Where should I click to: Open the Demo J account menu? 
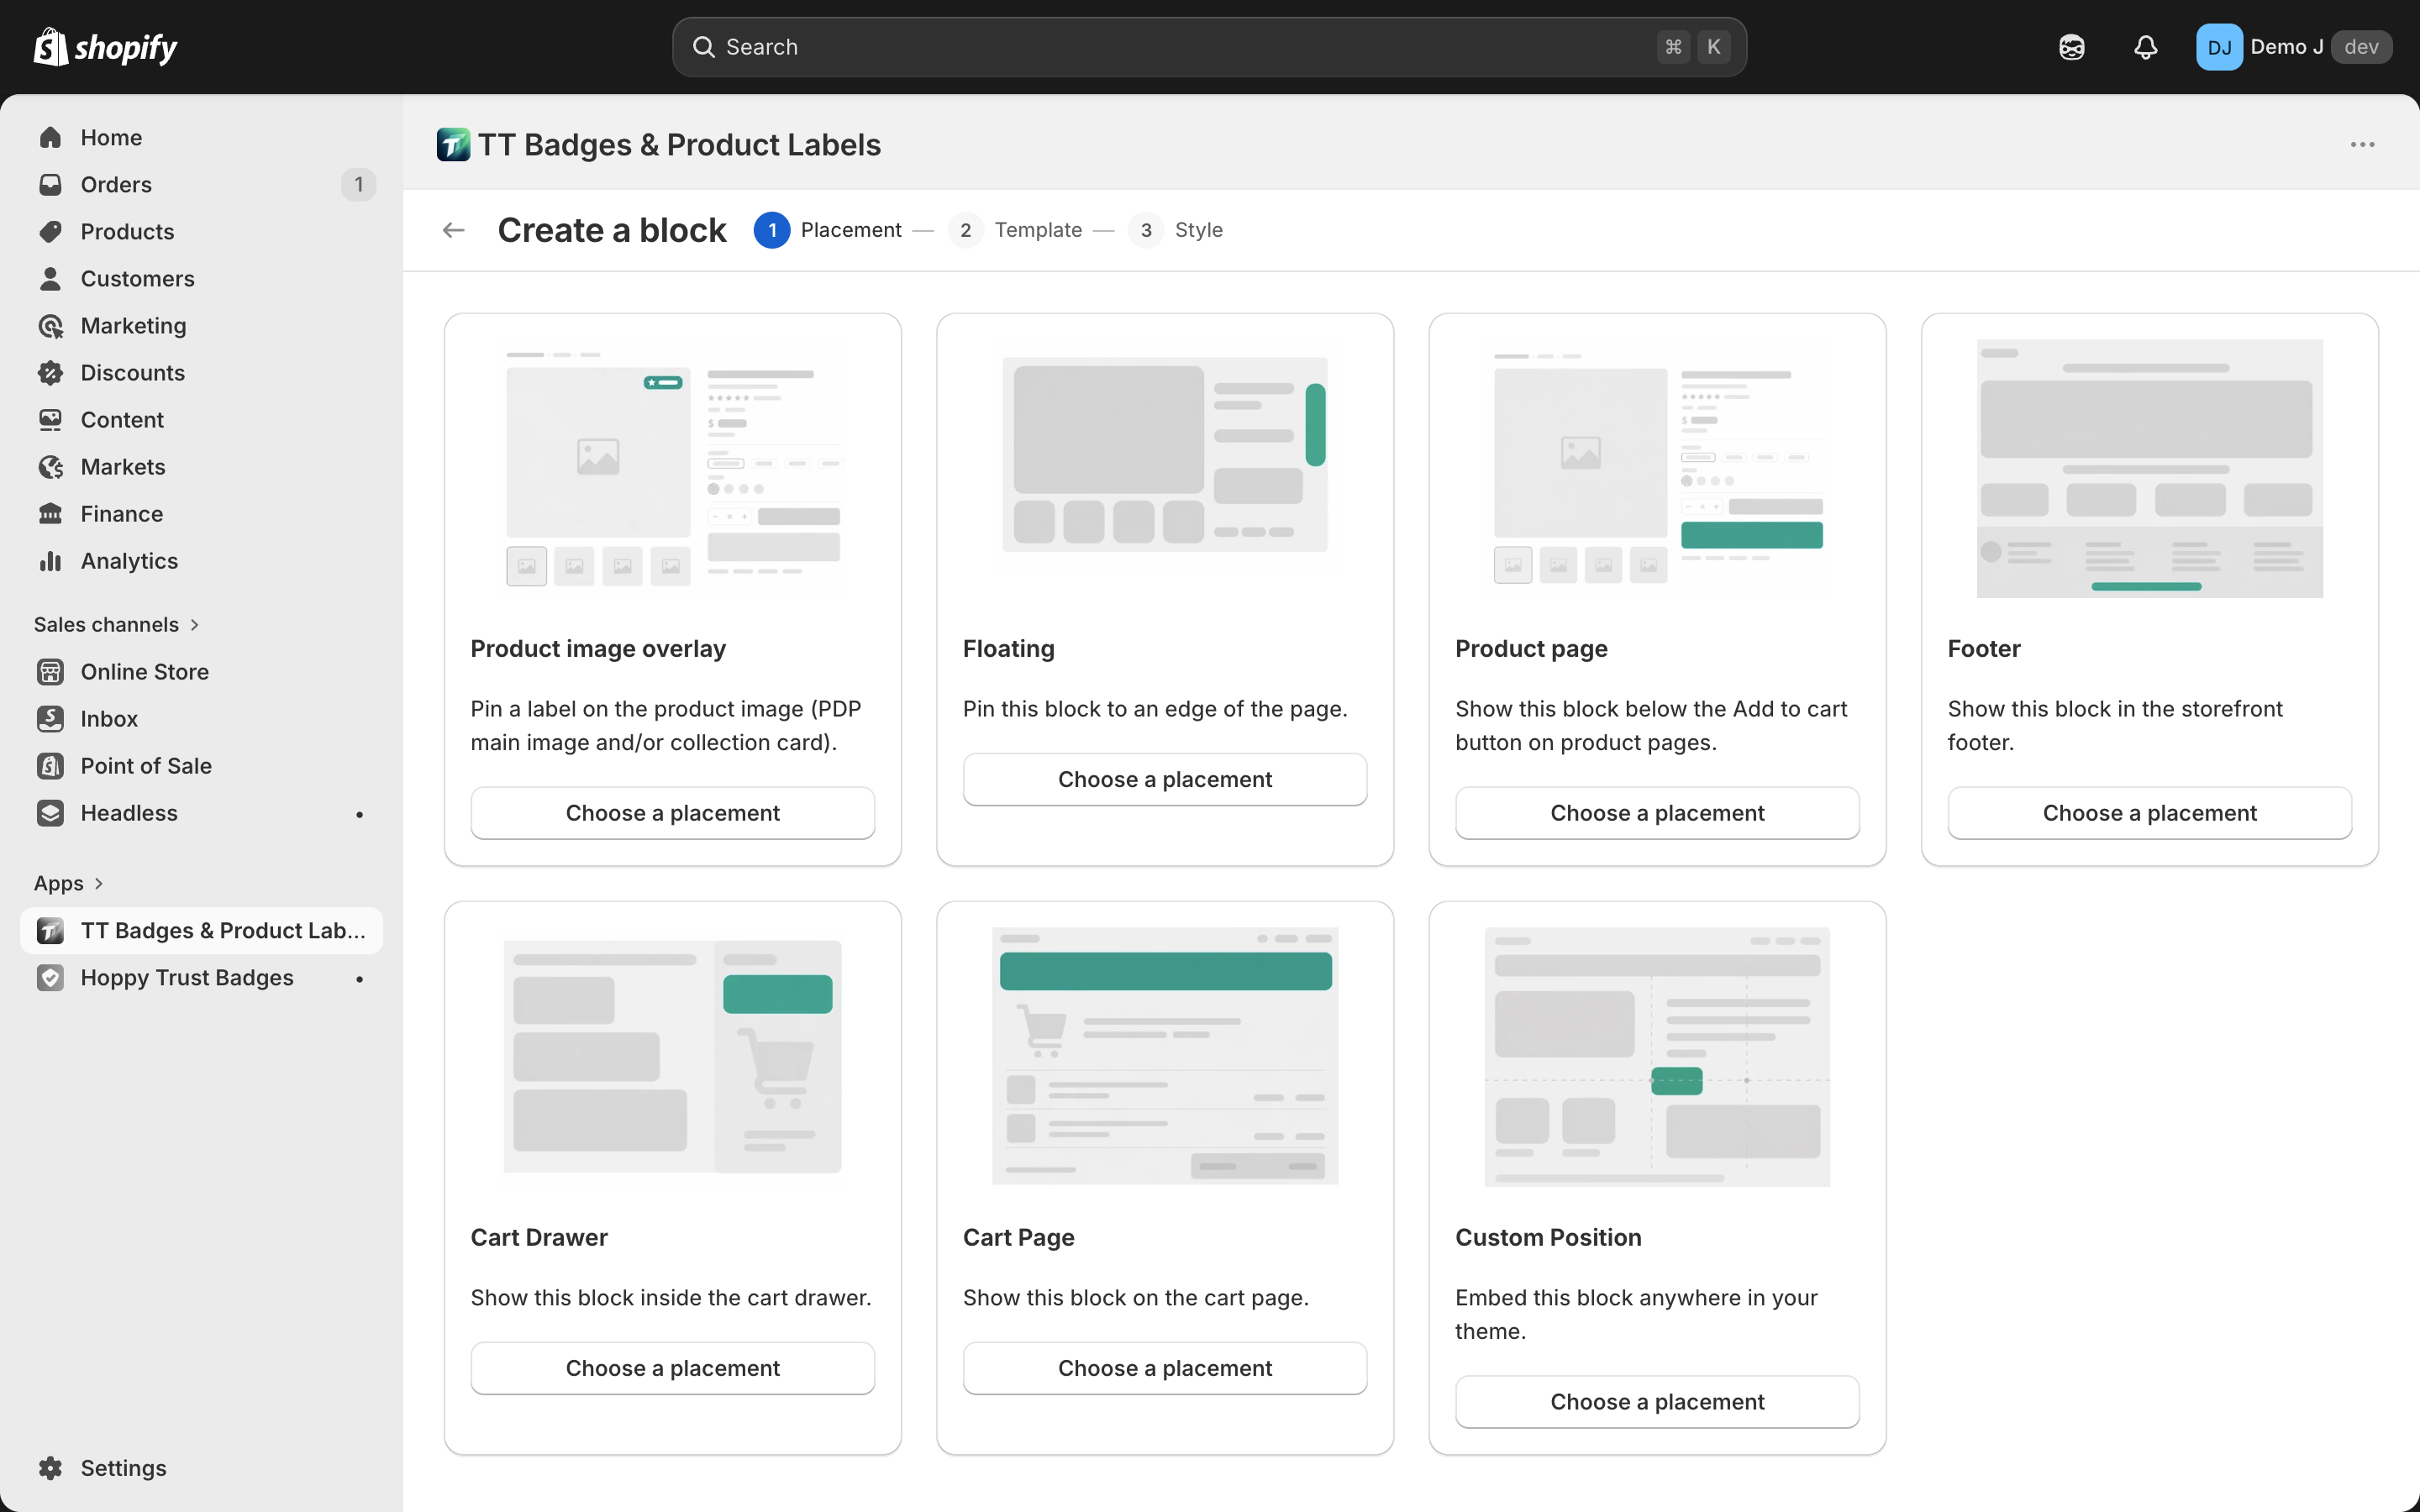[2293, 47]
